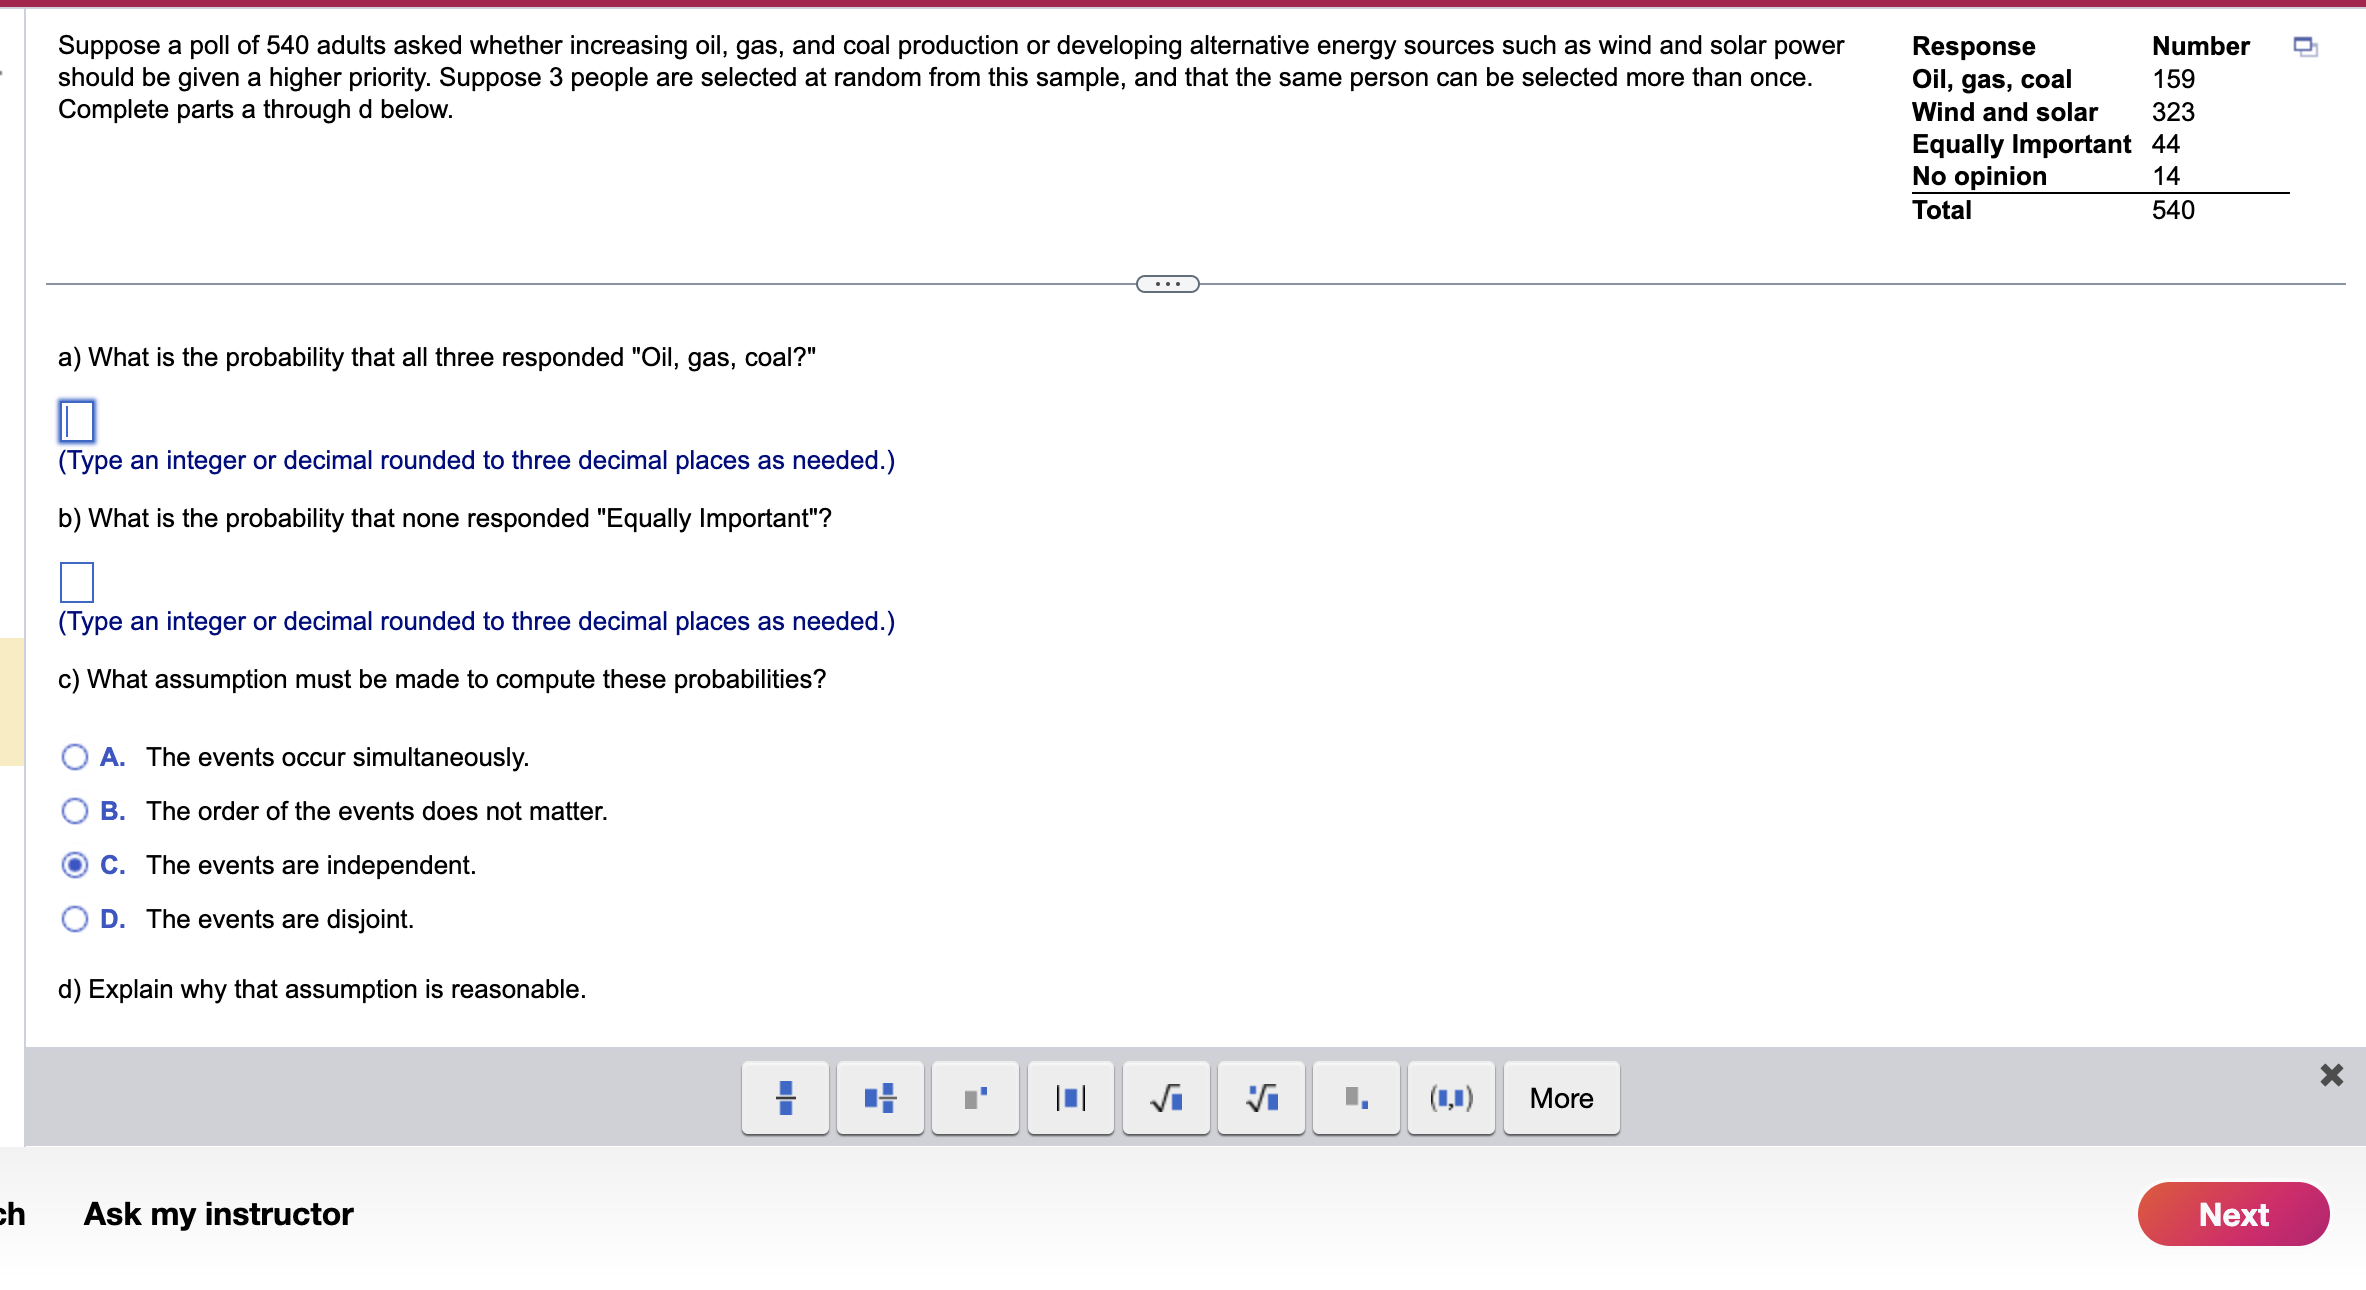Insert a mixed number template
2366x1290 pixels.
point(880,1098)
